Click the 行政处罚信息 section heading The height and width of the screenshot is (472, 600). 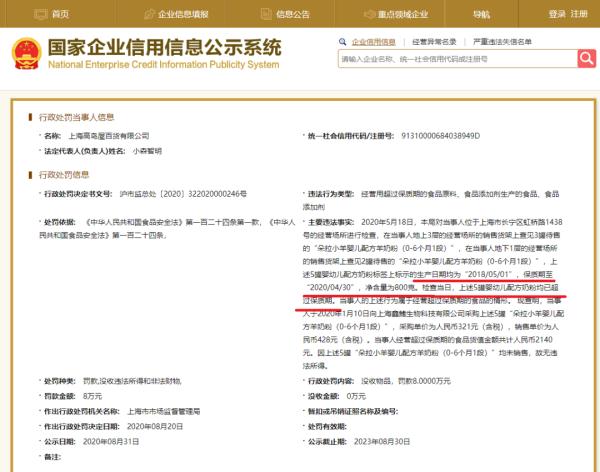point(64,175)
